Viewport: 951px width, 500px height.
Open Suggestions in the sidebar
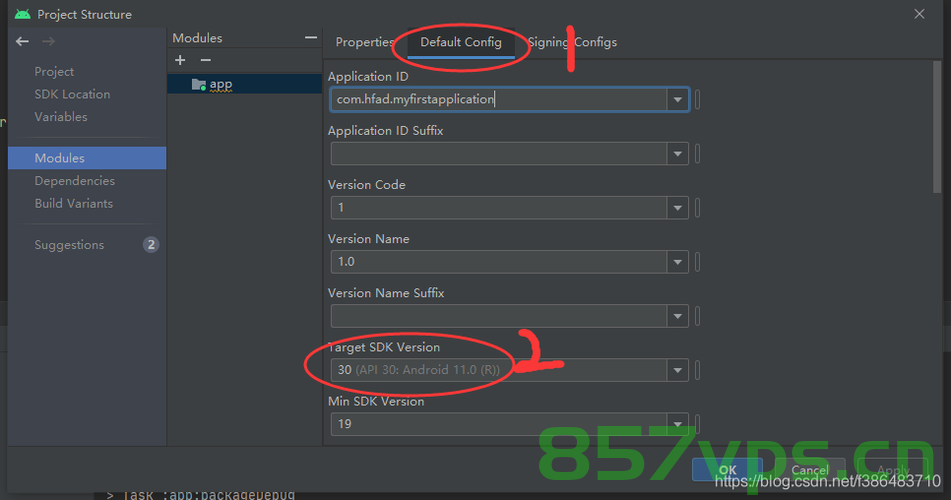(69, 245)
